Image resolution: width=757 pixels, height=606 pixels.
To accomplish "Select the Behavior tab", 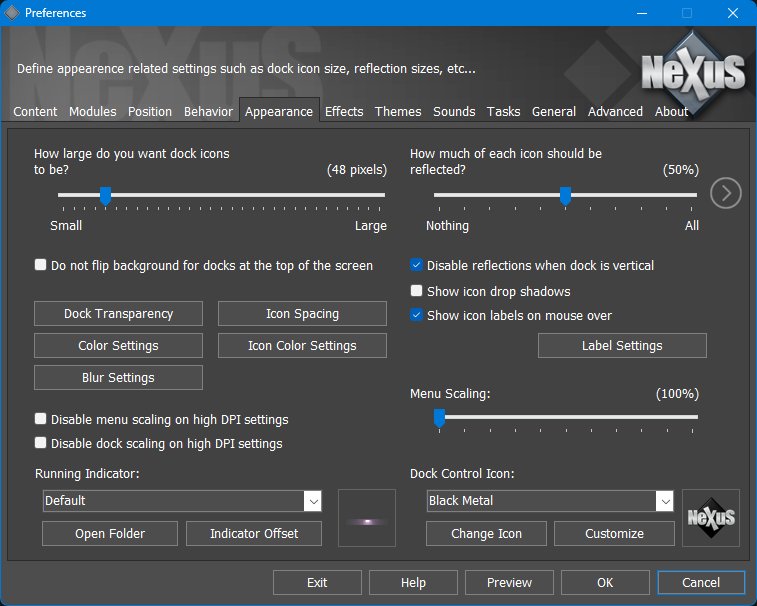I will click(x=208, y=112).
